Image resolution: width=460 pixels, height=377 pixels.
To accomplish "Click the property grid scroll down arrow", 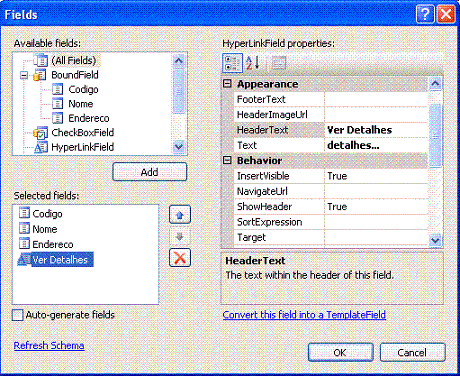I will tap(435, 240).
